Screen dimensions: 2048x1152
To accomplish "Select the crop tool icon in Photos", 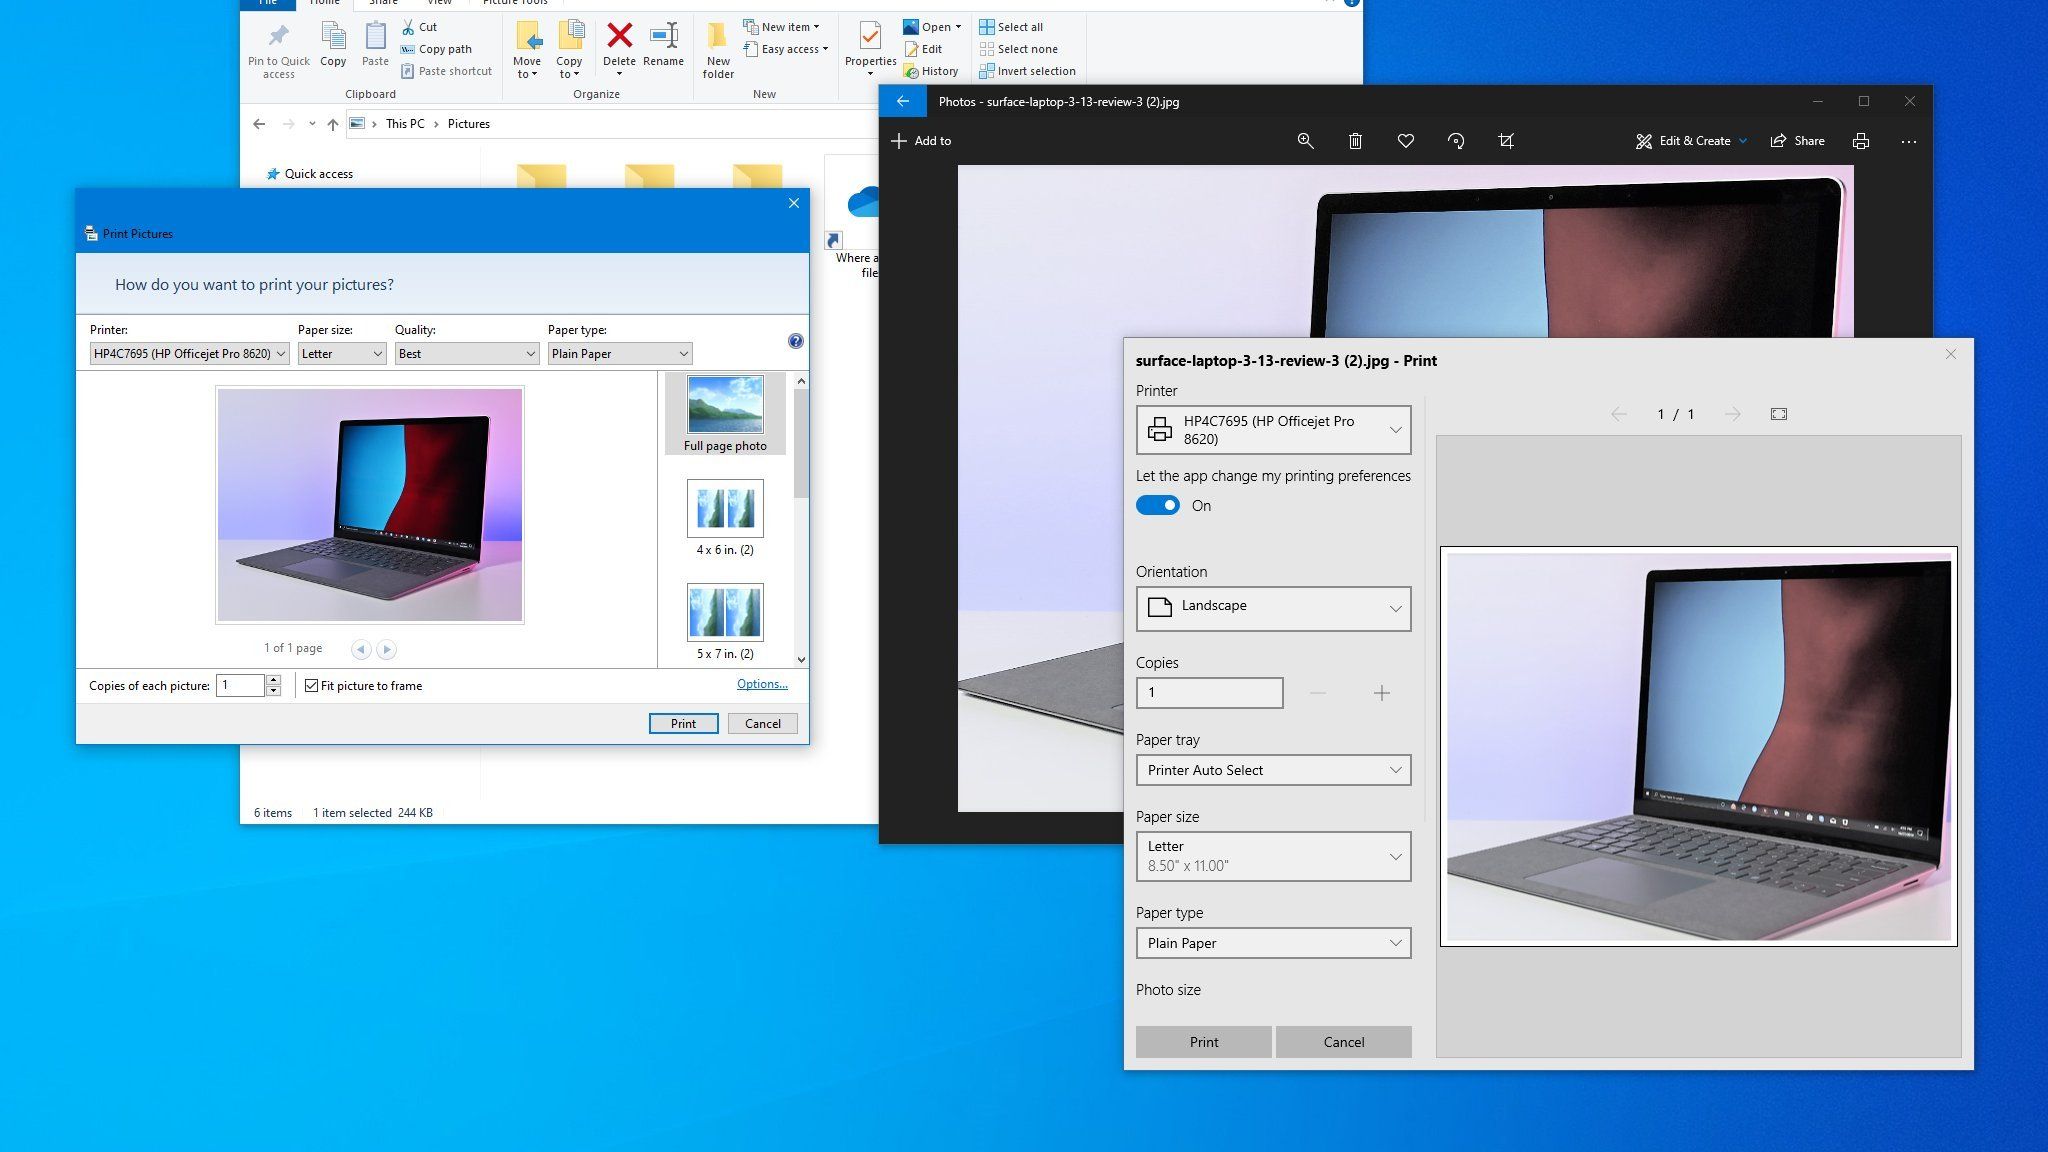I will (1506, 141).
